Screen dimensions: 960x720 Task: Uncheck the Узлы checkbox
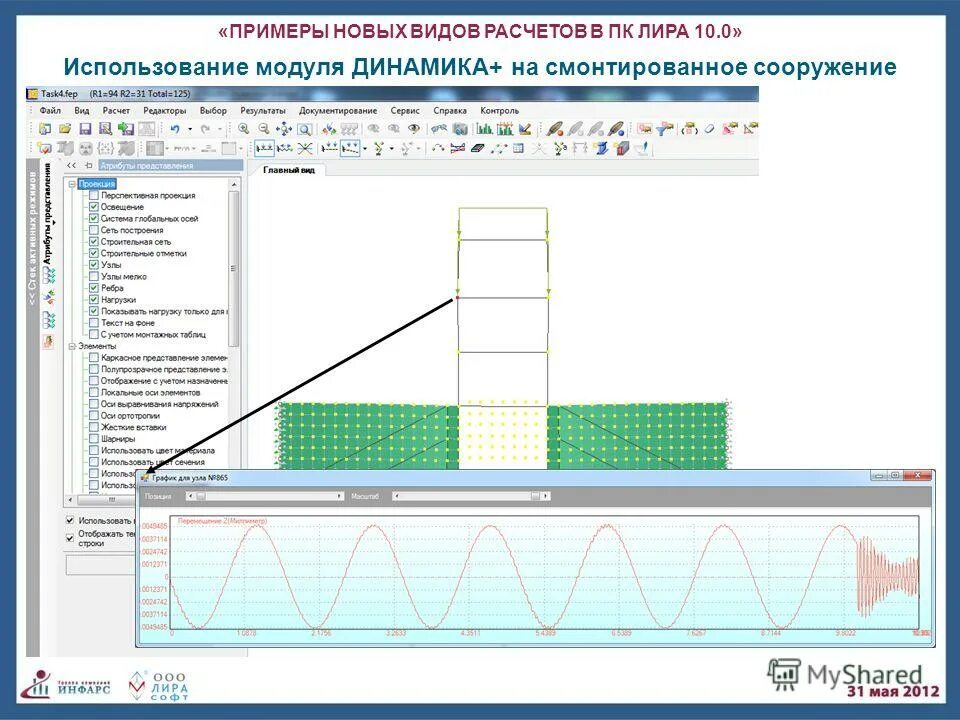[94, 265]
